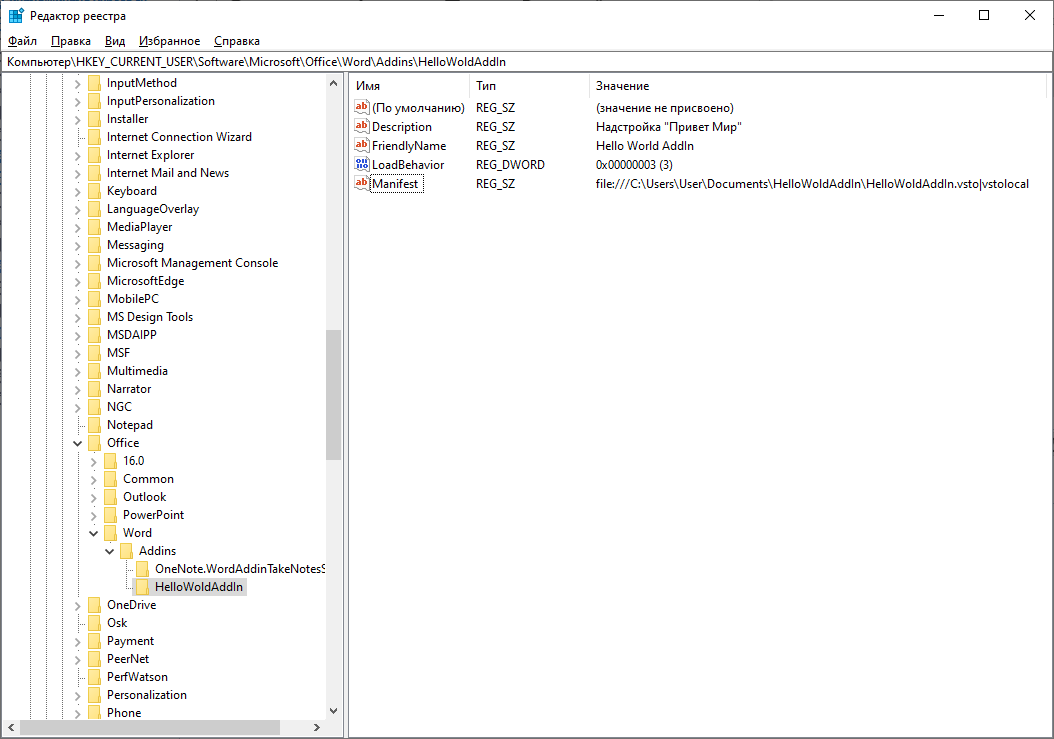Viewport: 1054px width, 739px height.
Task: Click the Значение column header
Action: click(622, 86)
